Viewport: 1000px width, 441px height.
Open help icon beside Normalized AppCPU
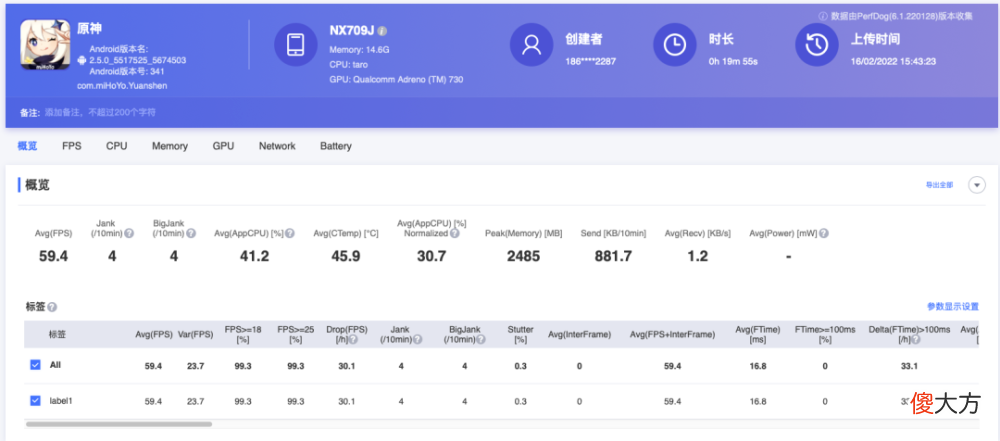(455, 234)
